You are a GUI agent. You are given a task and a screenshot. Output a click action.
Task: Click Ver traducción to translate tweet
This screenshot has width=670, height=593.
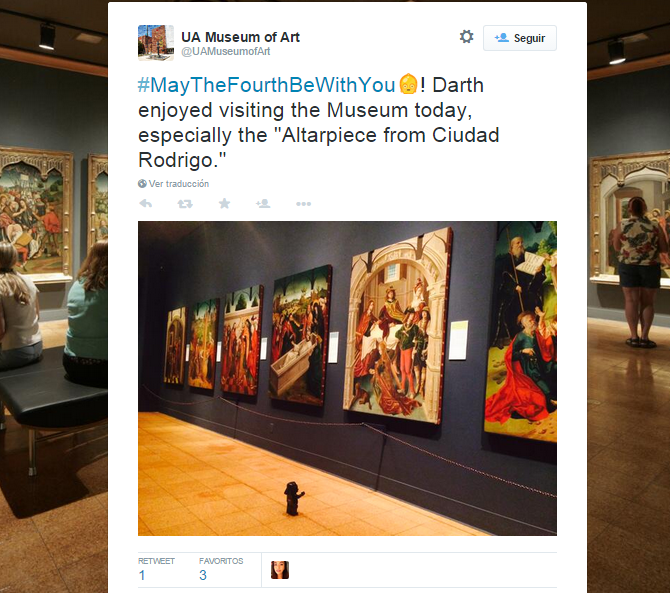tap(179, 184)
